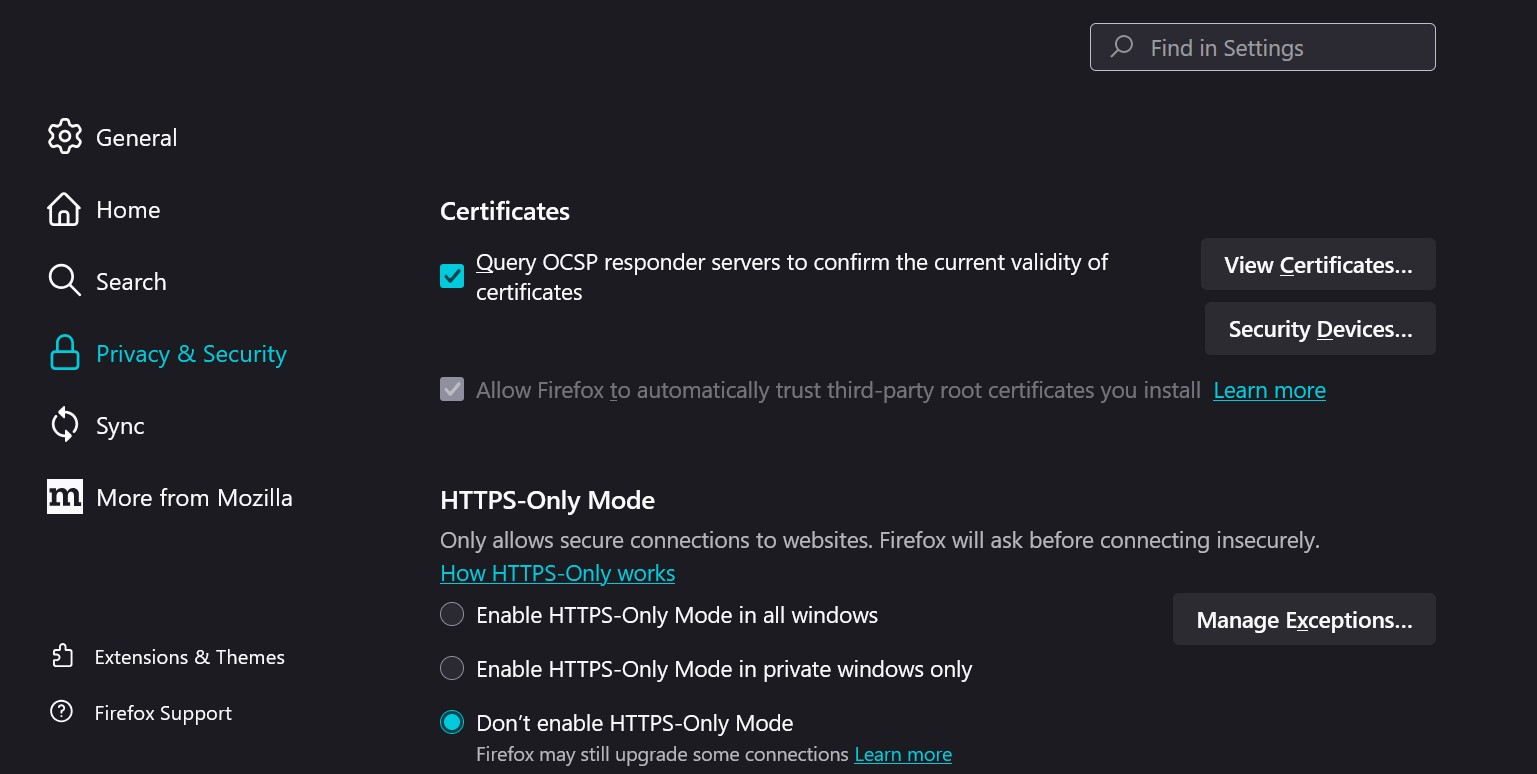
Task: Open the Home settings category
Action: [x=128, y=210]
